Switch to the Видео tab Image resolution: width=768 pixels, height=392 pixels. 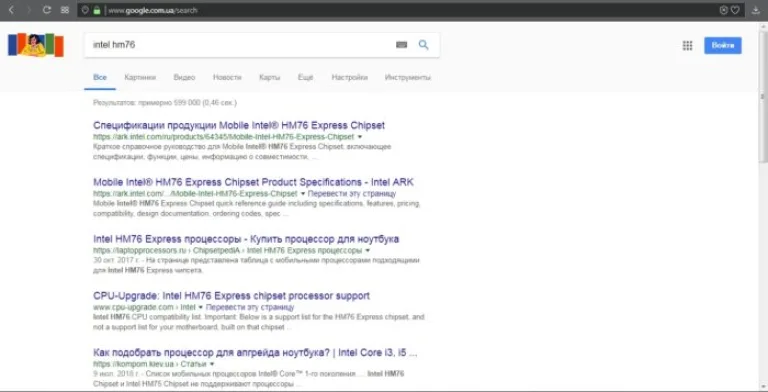(x=184, y=77)
